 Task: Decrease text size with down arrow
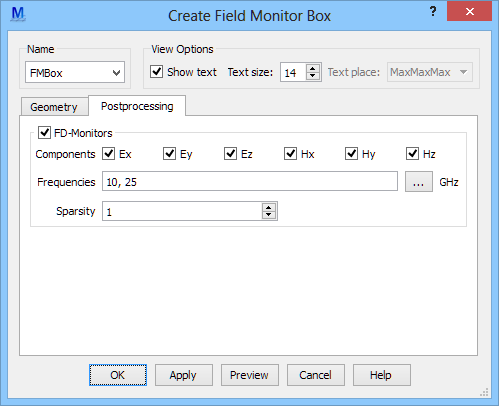(312, 76)
